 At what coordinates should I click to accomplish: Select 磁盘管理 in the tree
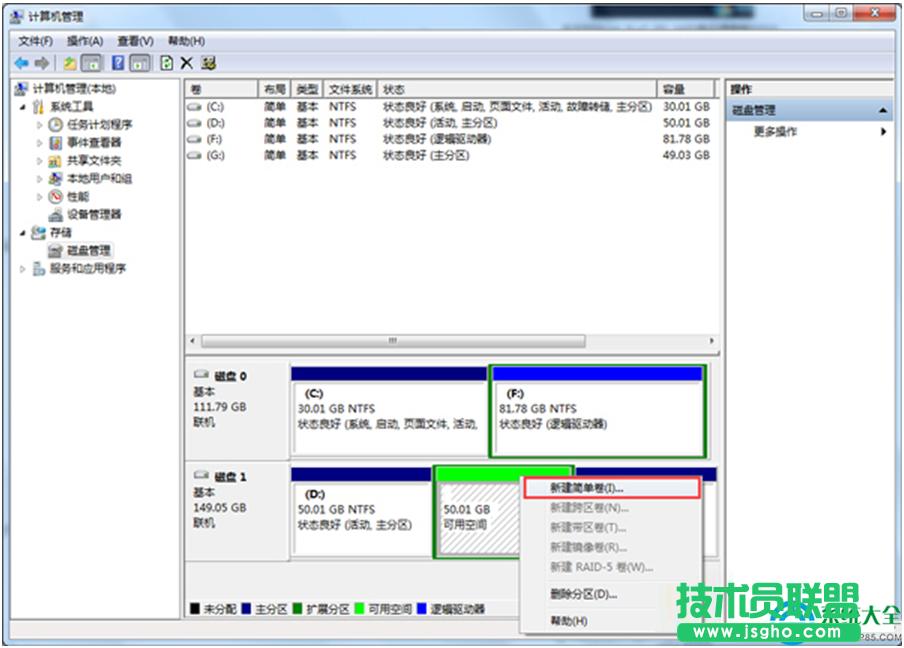88,250
